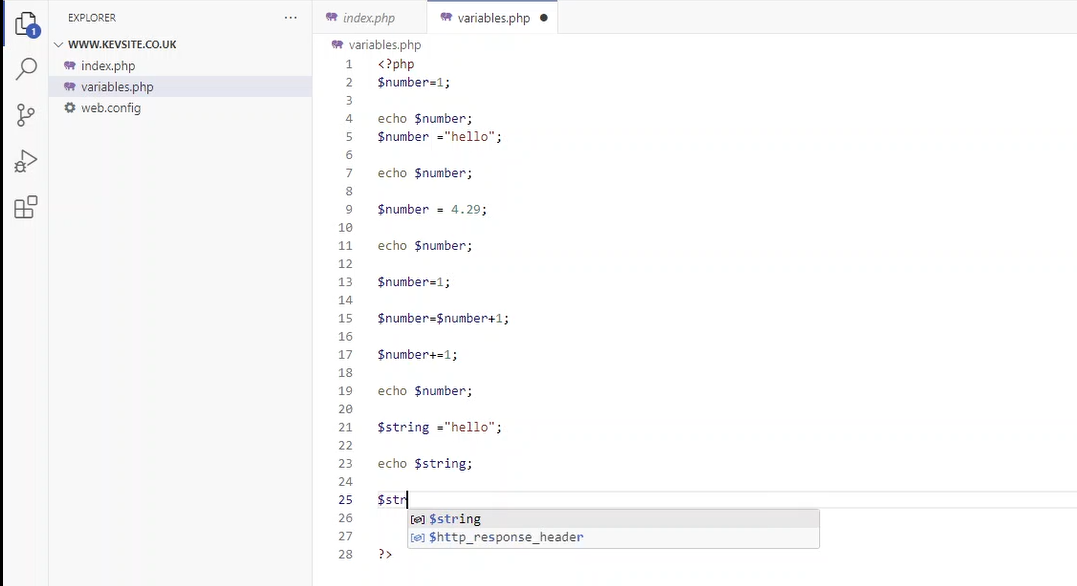
Task: Click the gear icon beside web.config
Action: coord(69,108)
